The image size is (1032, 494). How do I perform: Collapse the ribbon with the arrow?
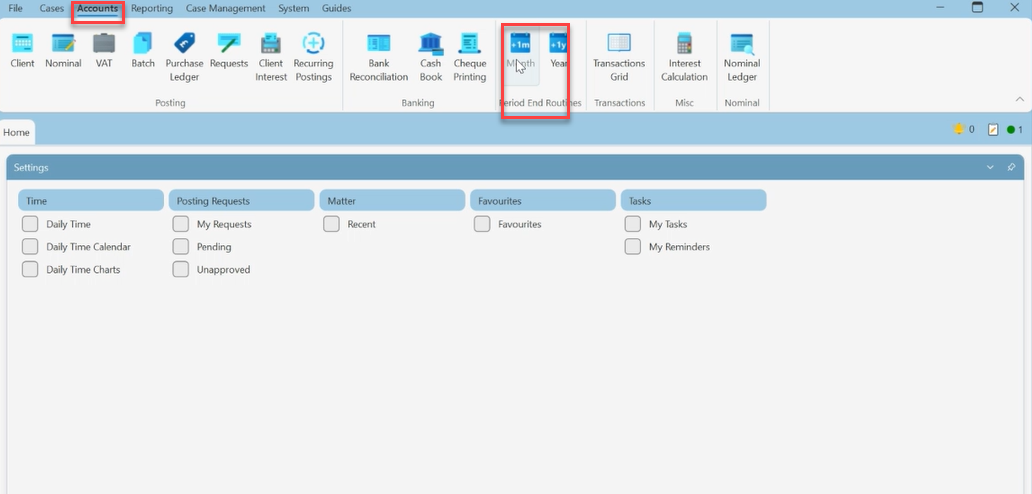tap(1019, 99)
